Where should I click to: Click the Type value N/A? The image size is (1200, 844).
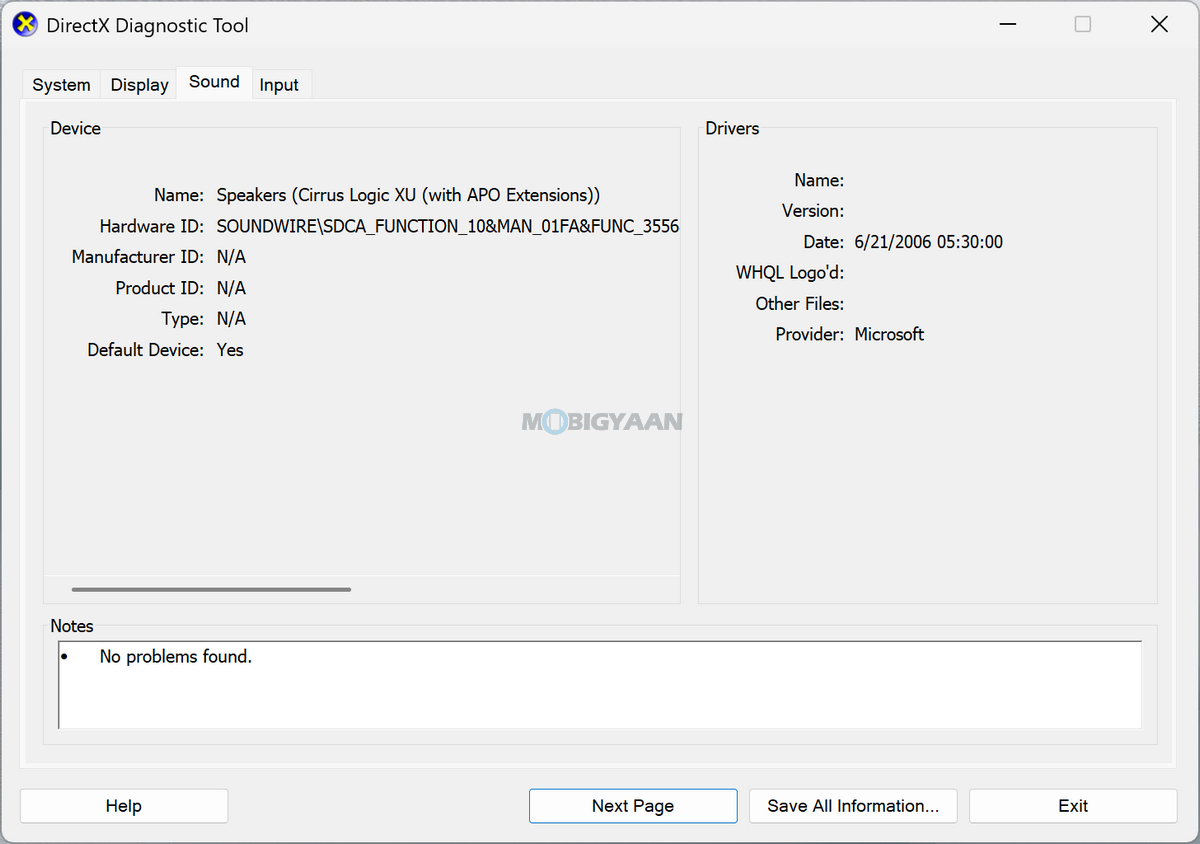(x=231, y=319)
